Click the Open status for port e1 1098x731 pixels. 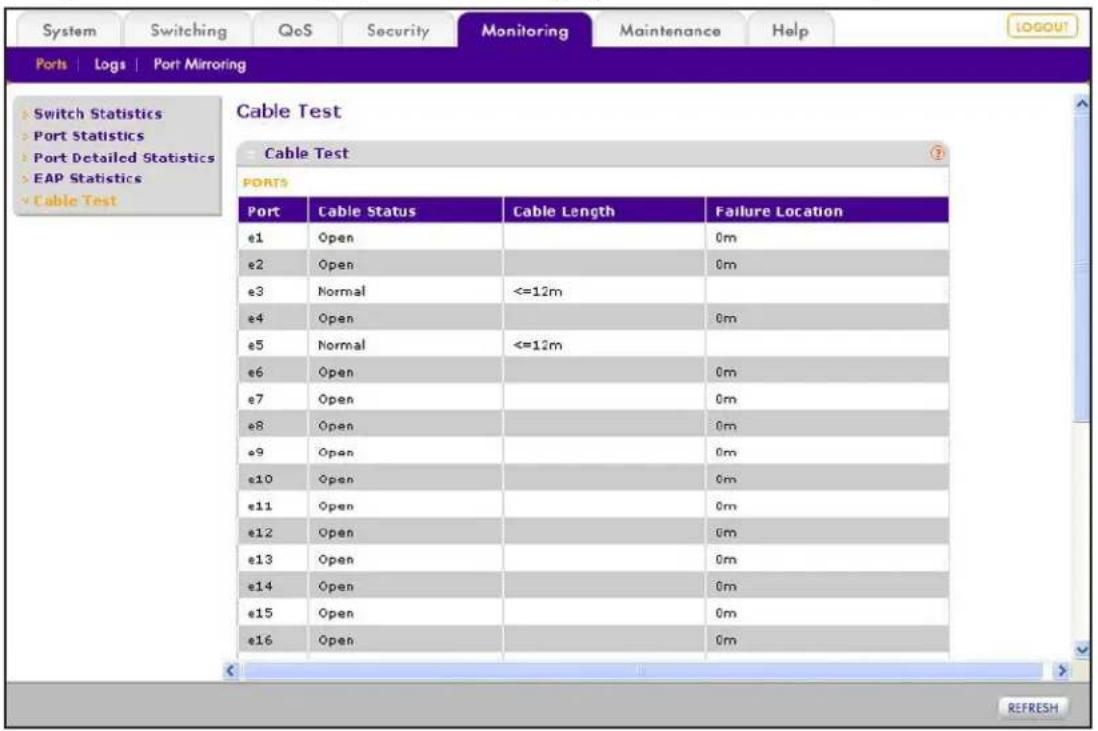point(336,237)
